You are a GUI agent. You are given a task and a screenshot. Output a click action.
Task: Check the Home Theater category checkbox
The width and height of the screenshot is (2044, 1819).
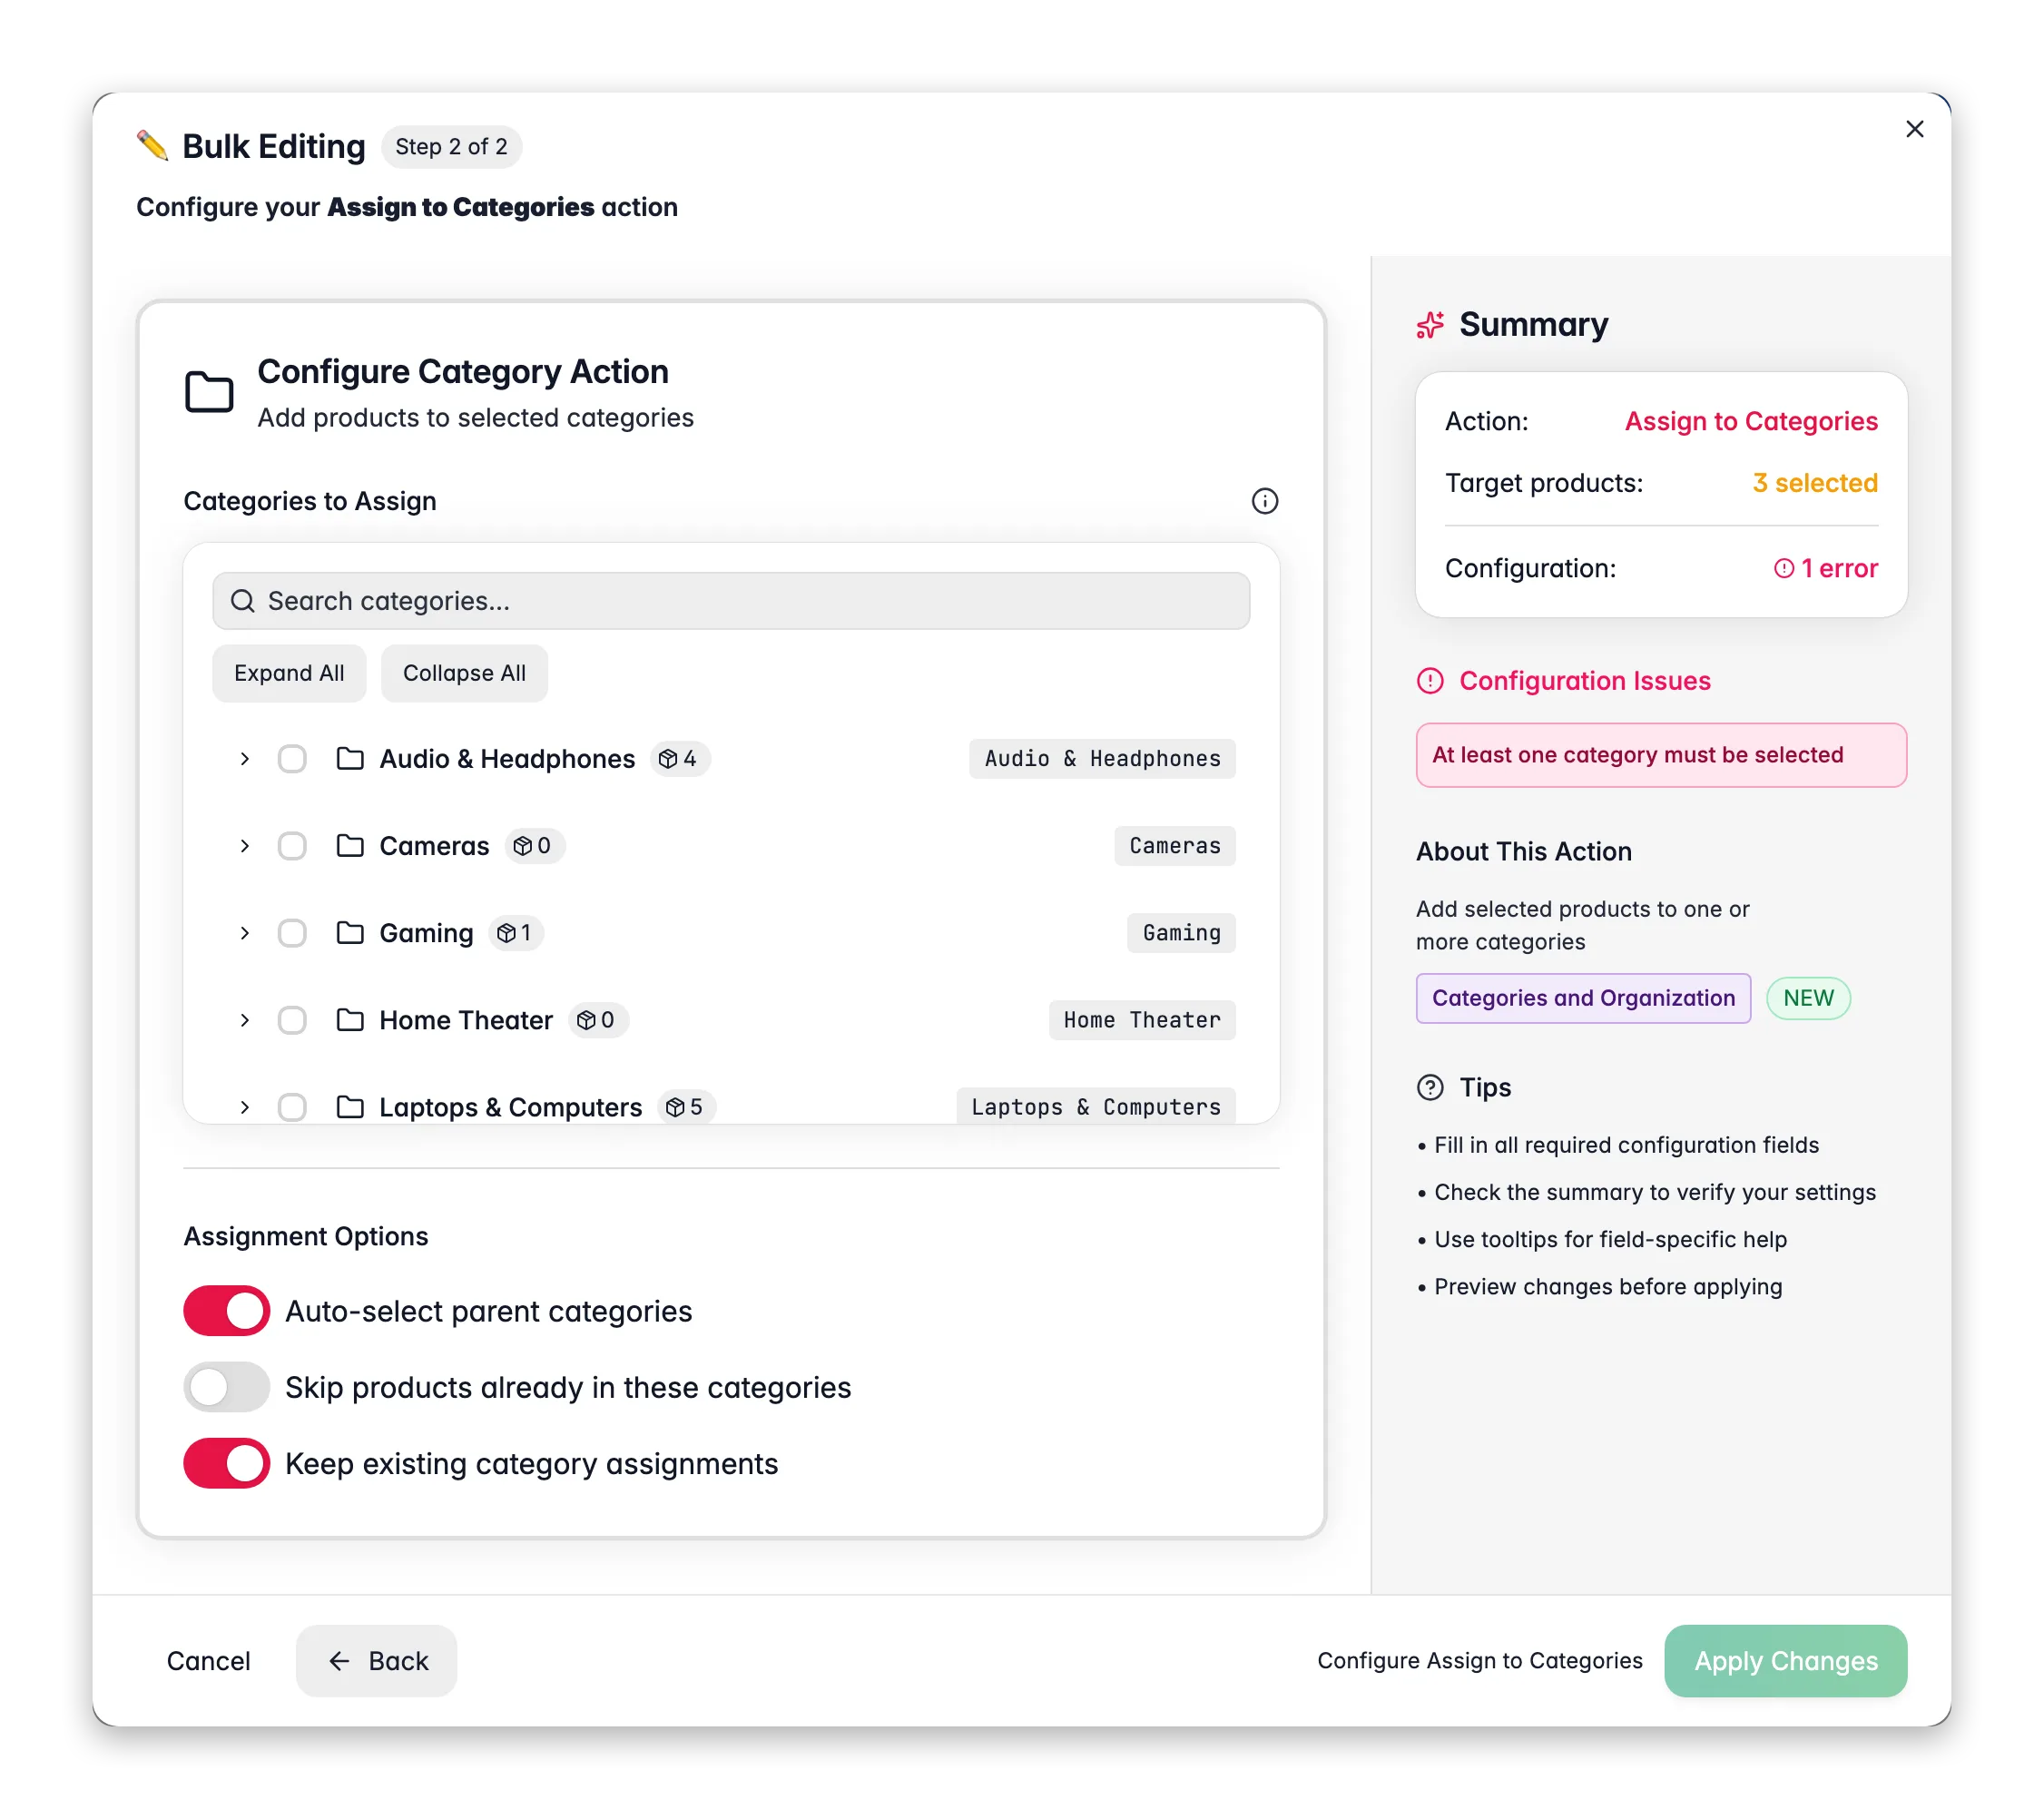click(292, 1020)
